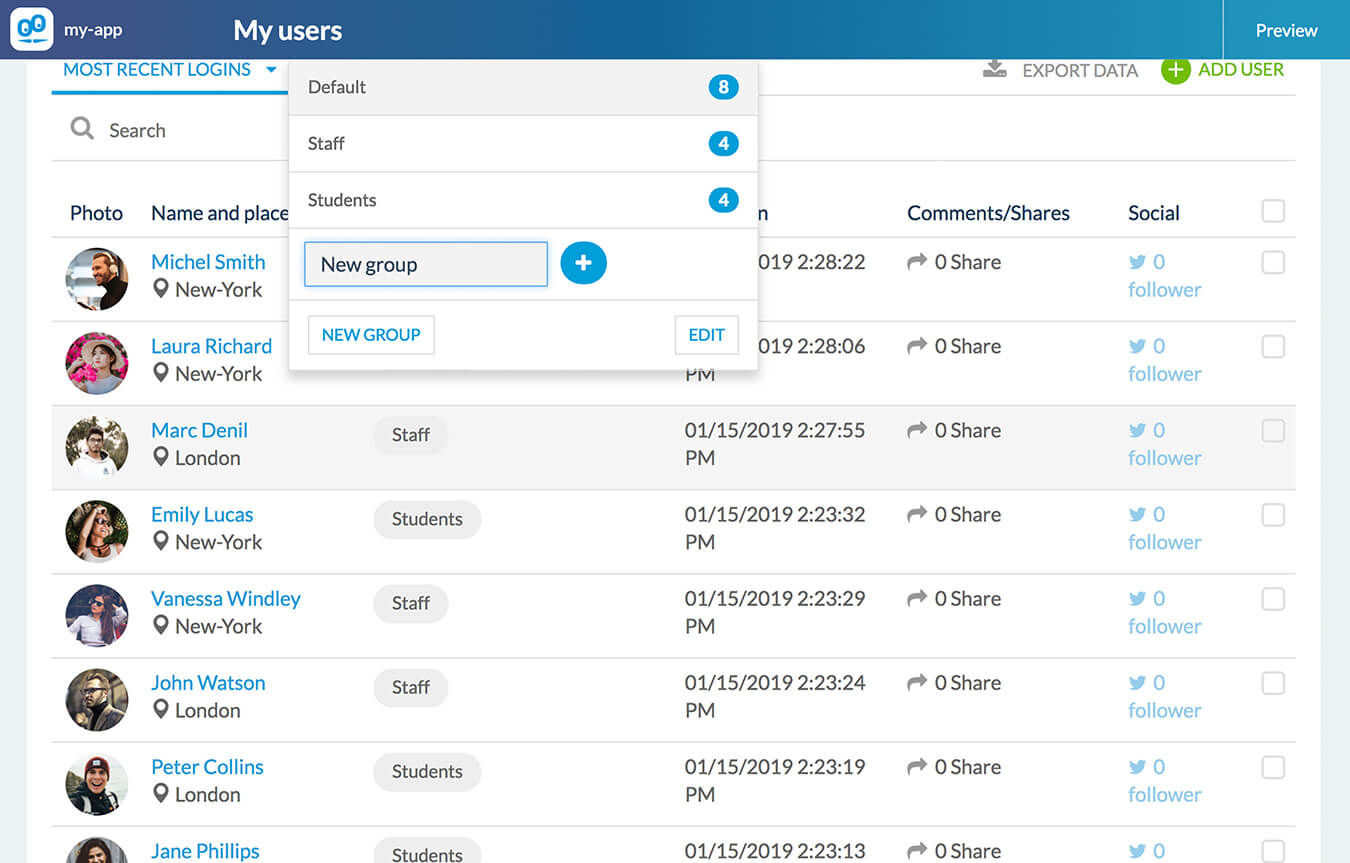Screen dimensions: 1350x863
Task: Choose the Default group from the list
Action: [x=522, y=87]
